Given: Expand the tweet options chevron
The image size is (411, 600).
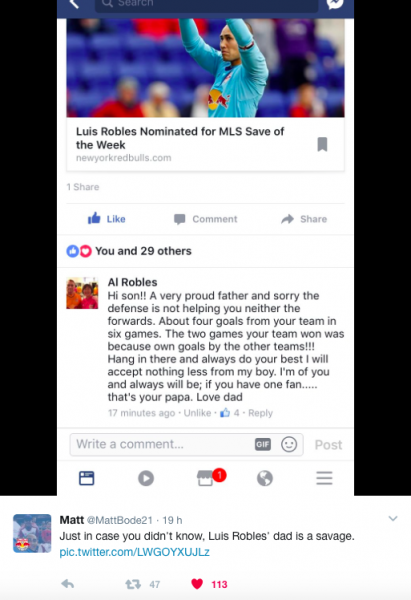Looking at the screenshot, I should click(393, 518).
